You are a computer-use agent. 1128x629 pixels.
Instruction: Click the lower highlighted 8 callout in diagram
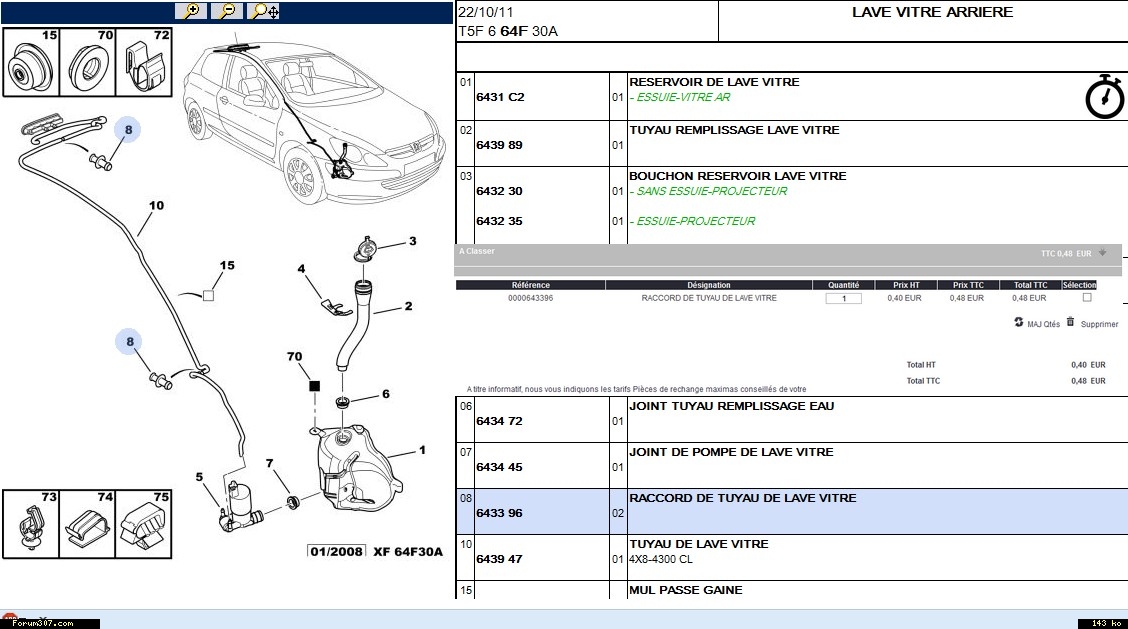129,343
